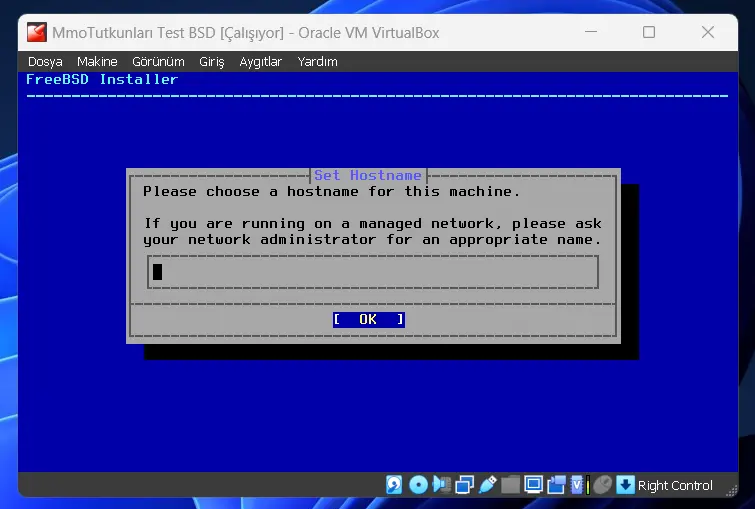Open the Dosya menu
This screenshot has height=509, width=755.
click(45, 62)
